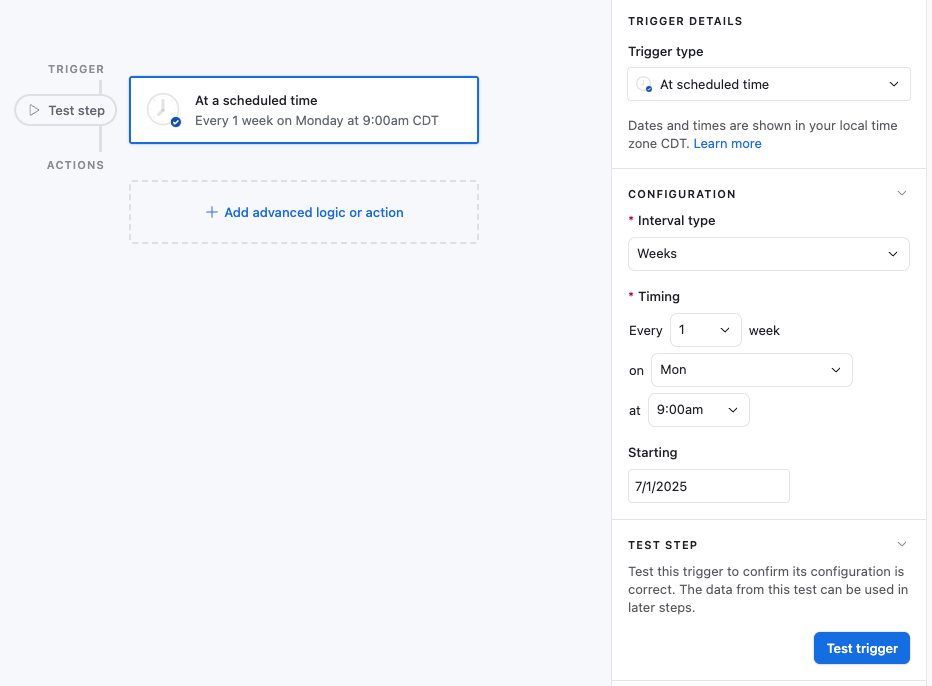Open the Every 1 week count dropdown
932x686 pixels.
tap(705, 330)
